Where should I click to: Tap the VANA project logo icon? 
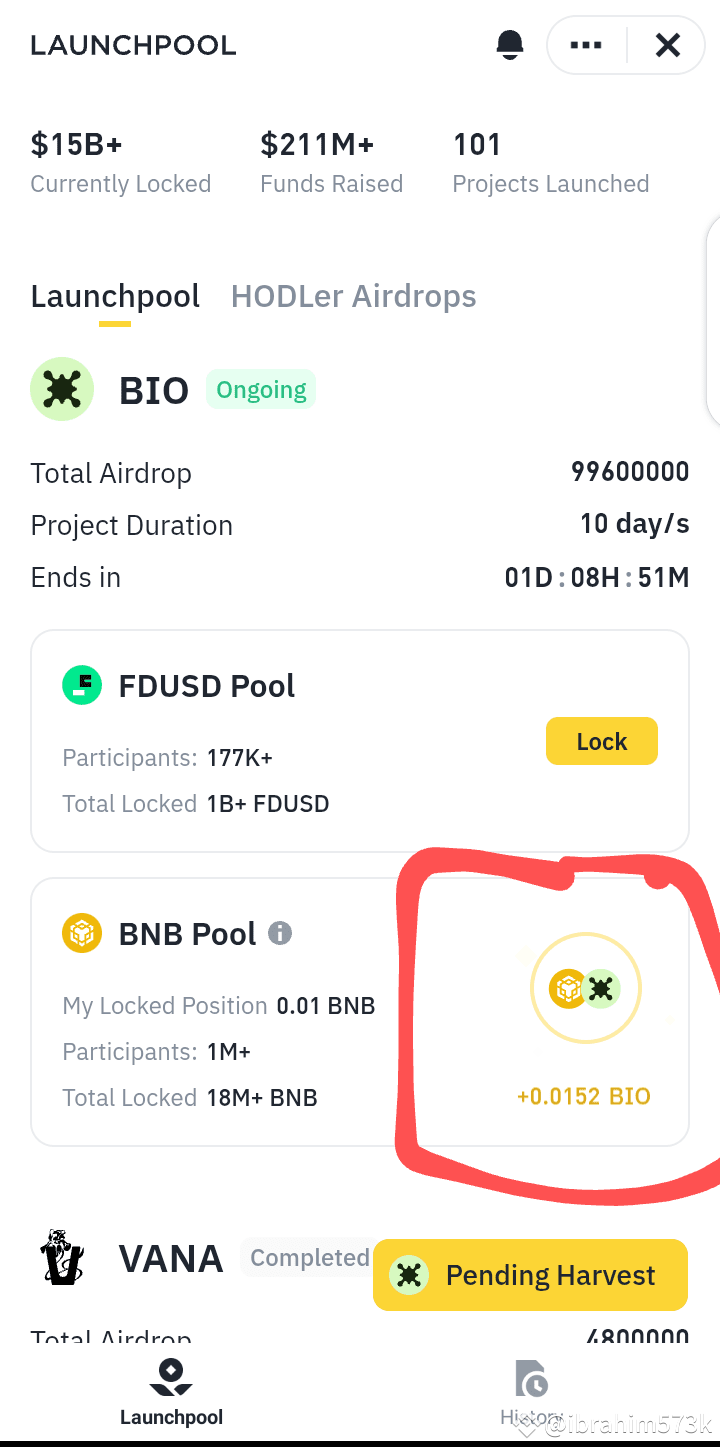pyautogui.click(x=62, y=1258)
